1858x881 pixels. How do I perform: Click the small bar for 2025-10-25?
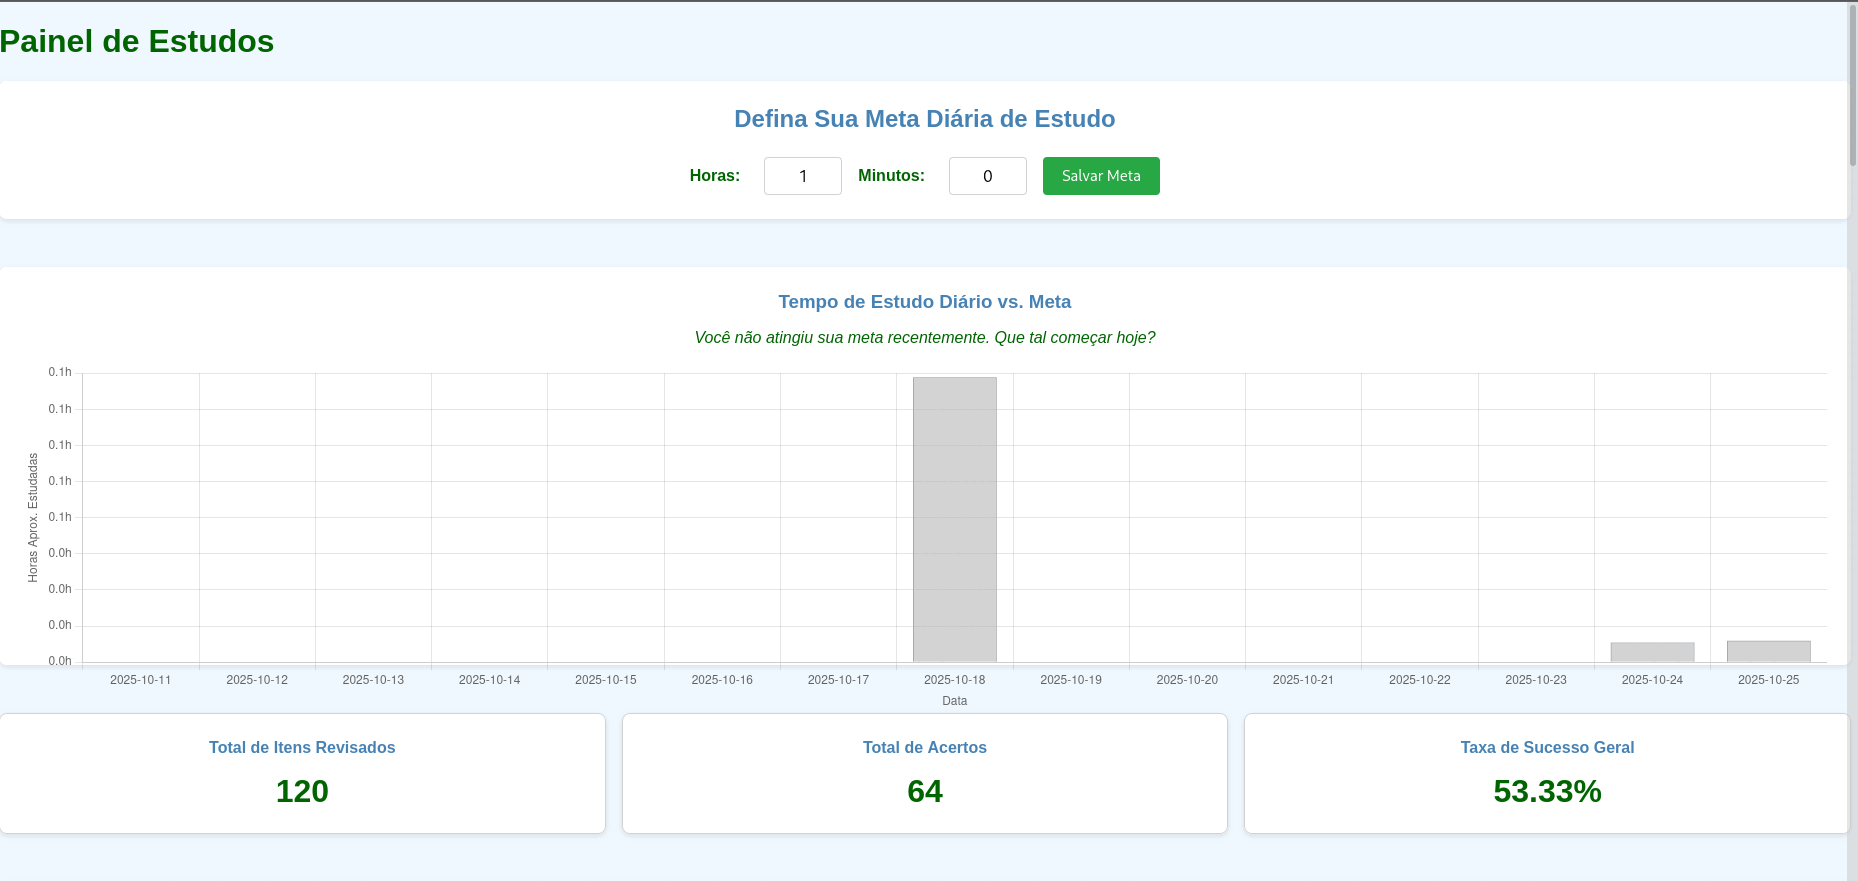[1768, 651]
